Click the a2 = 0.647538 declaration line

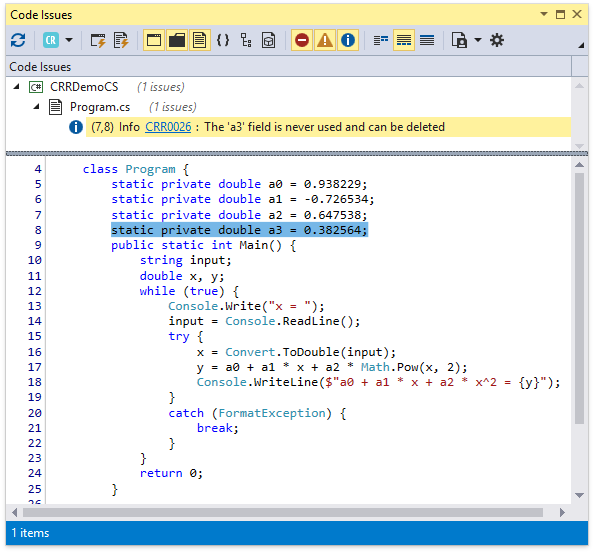pyautogui.click(x=239, y=215)
